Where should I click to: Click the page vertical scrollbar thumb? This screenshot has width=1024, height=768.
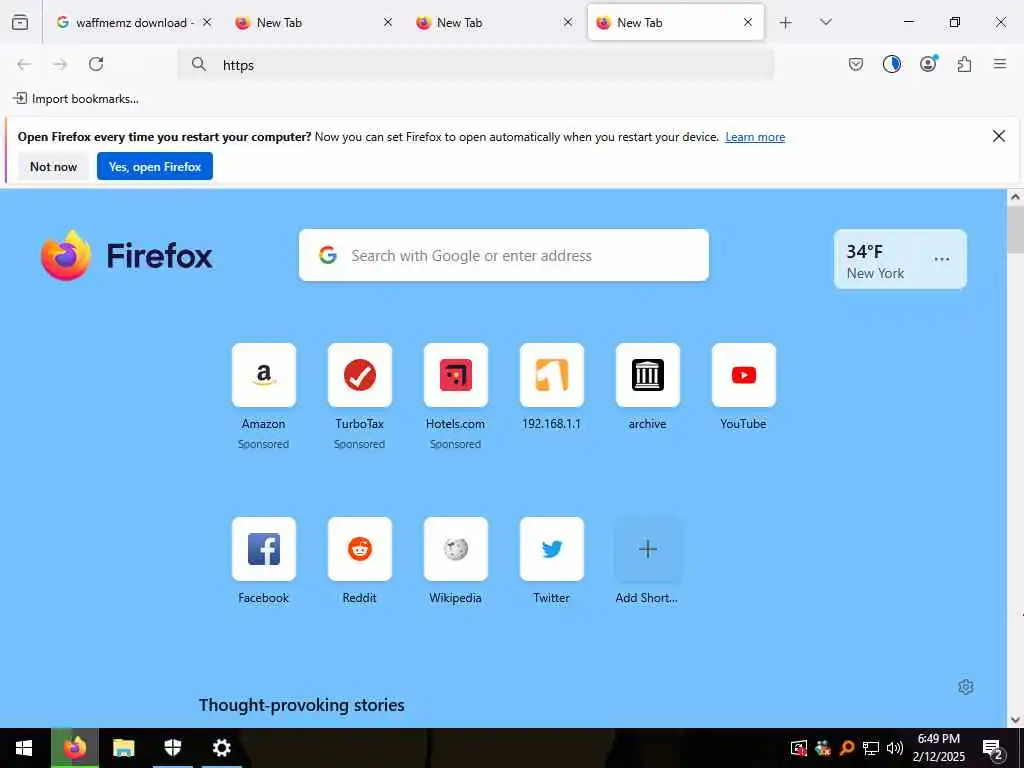1016,230
